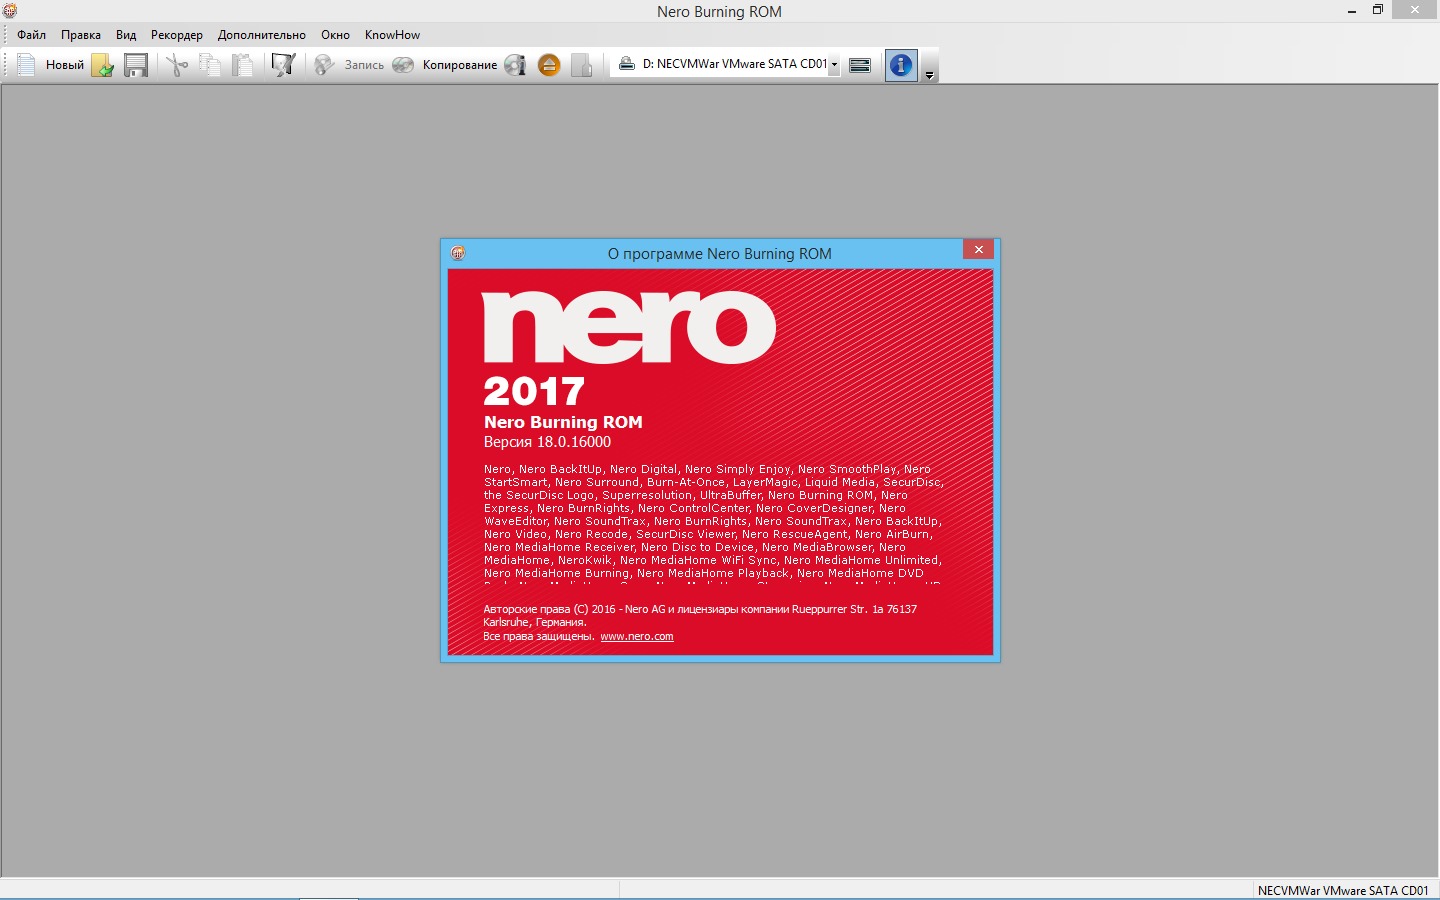Open the KnowHow menu
The width and height of the screenshot is (1440, 900).
(x=392, y=34)
